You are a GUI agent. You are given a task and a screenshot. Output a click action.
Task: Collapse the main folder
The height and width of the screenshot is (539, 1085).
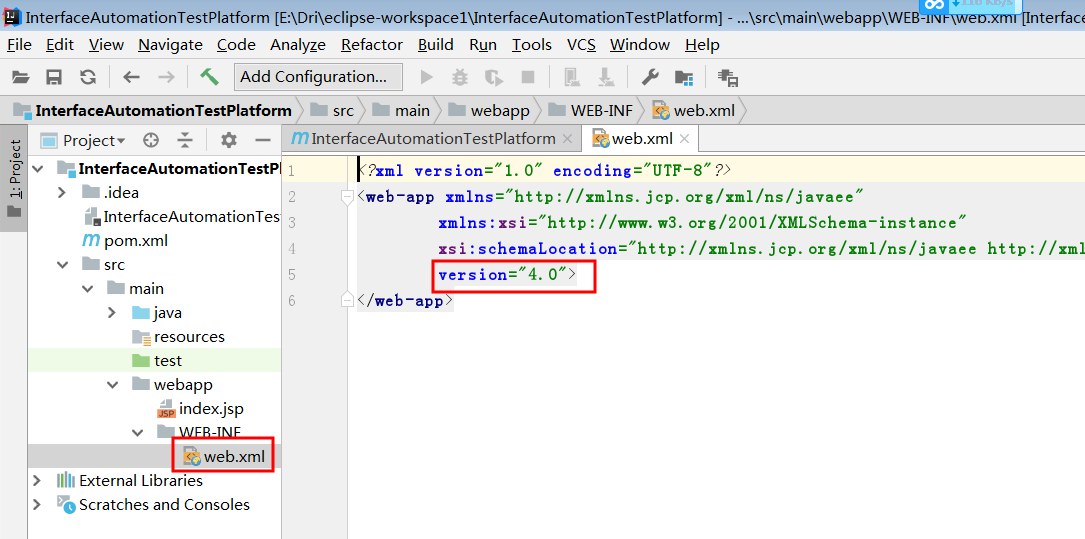[87, 289]
